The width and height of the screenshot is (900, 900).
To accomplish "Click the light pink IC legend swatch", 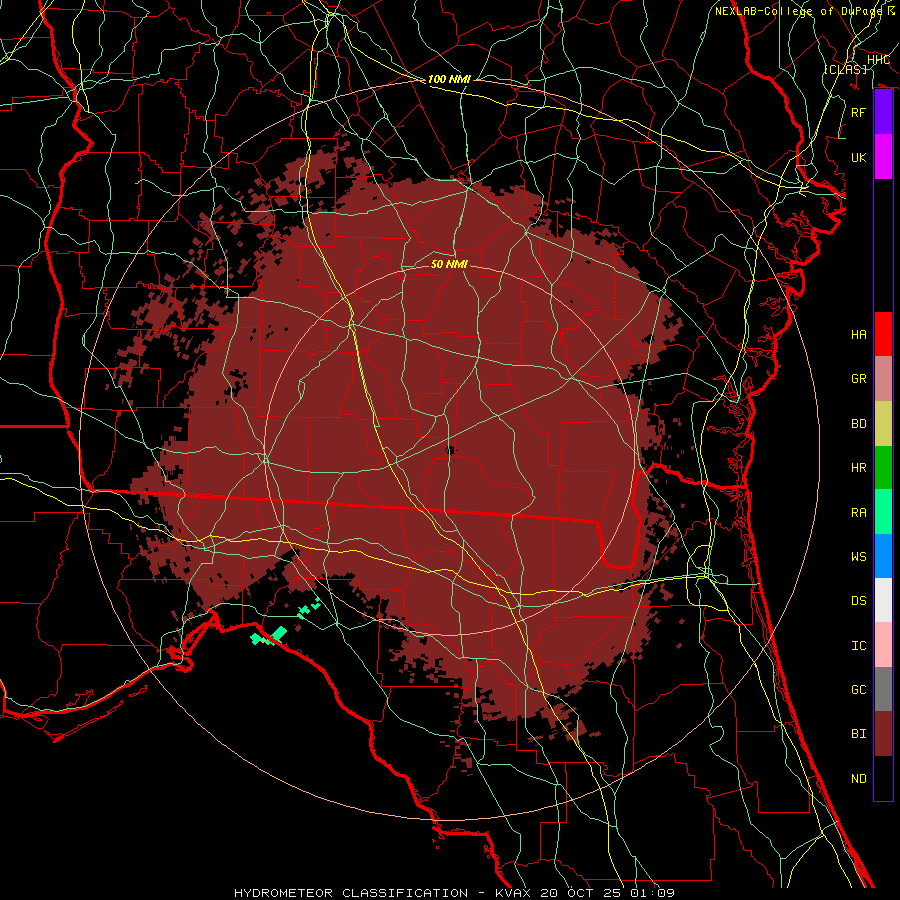I will point(883,645).
